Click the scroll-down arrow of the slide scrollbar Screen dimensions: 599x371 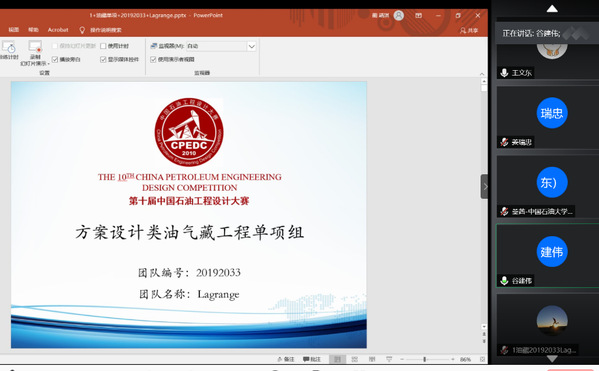(x=484, y=327)
